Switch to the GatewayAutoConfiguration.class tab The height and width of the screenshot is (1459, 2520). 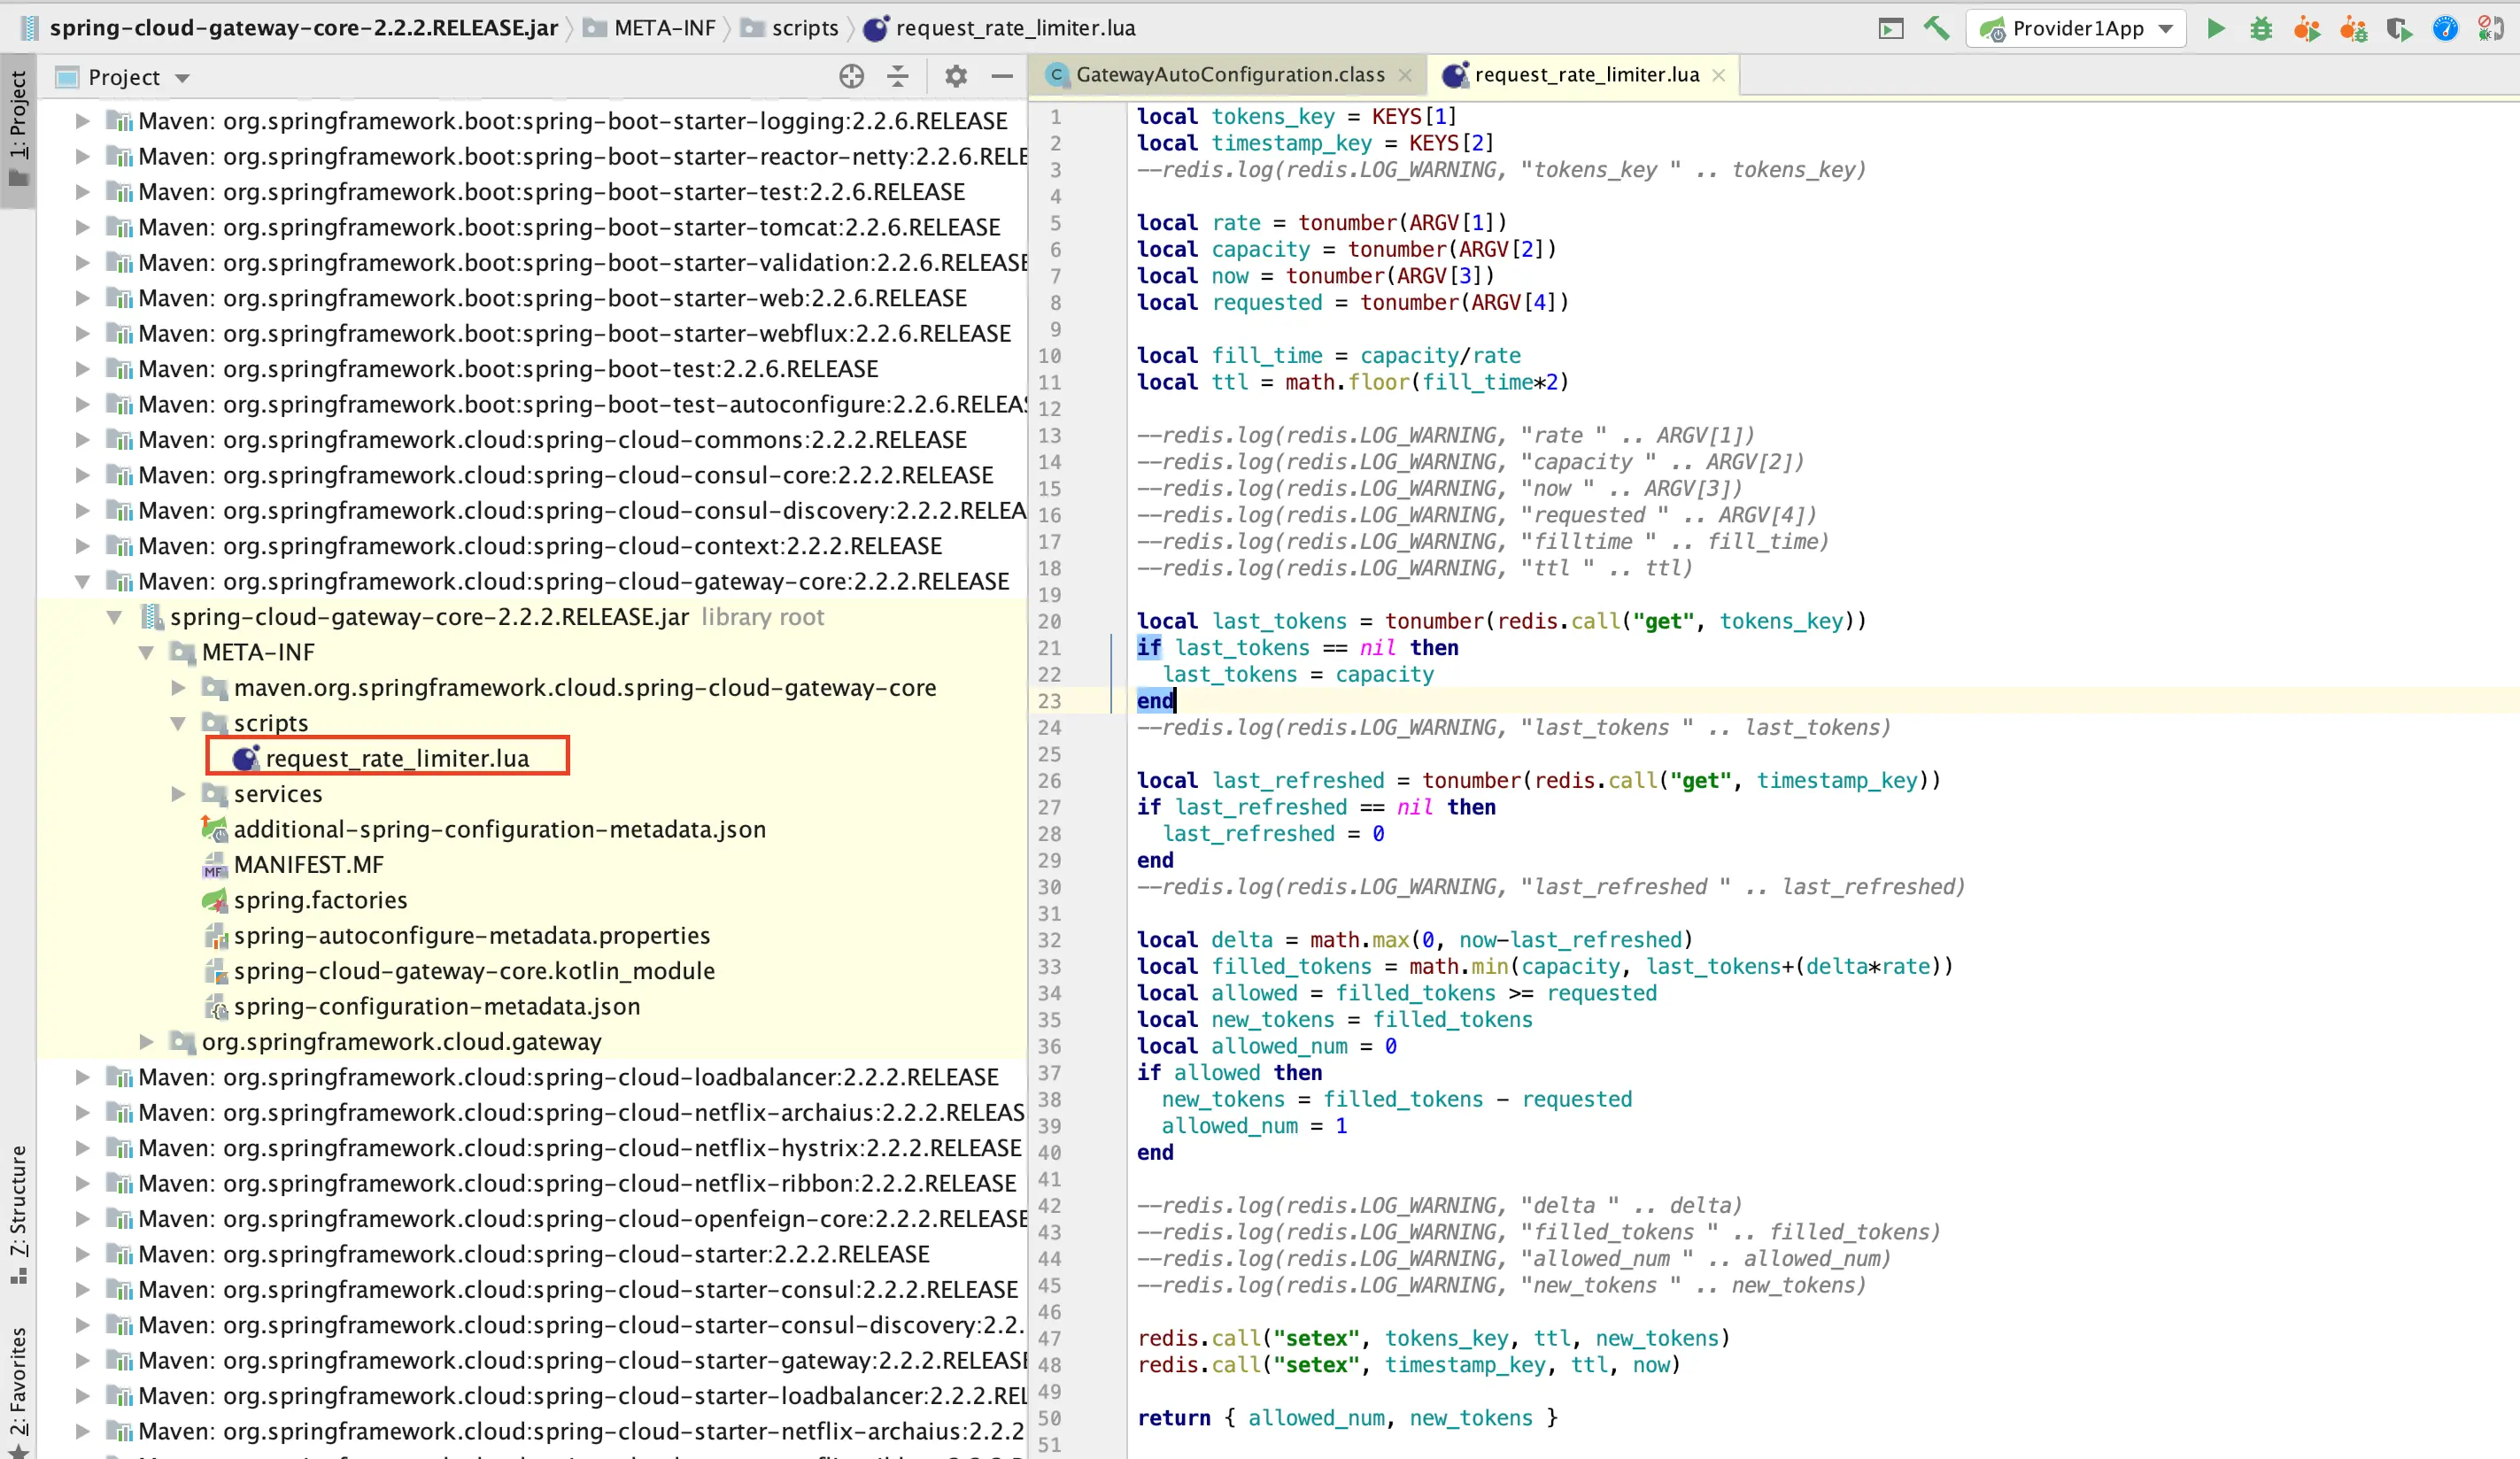tap(1229, 75)
